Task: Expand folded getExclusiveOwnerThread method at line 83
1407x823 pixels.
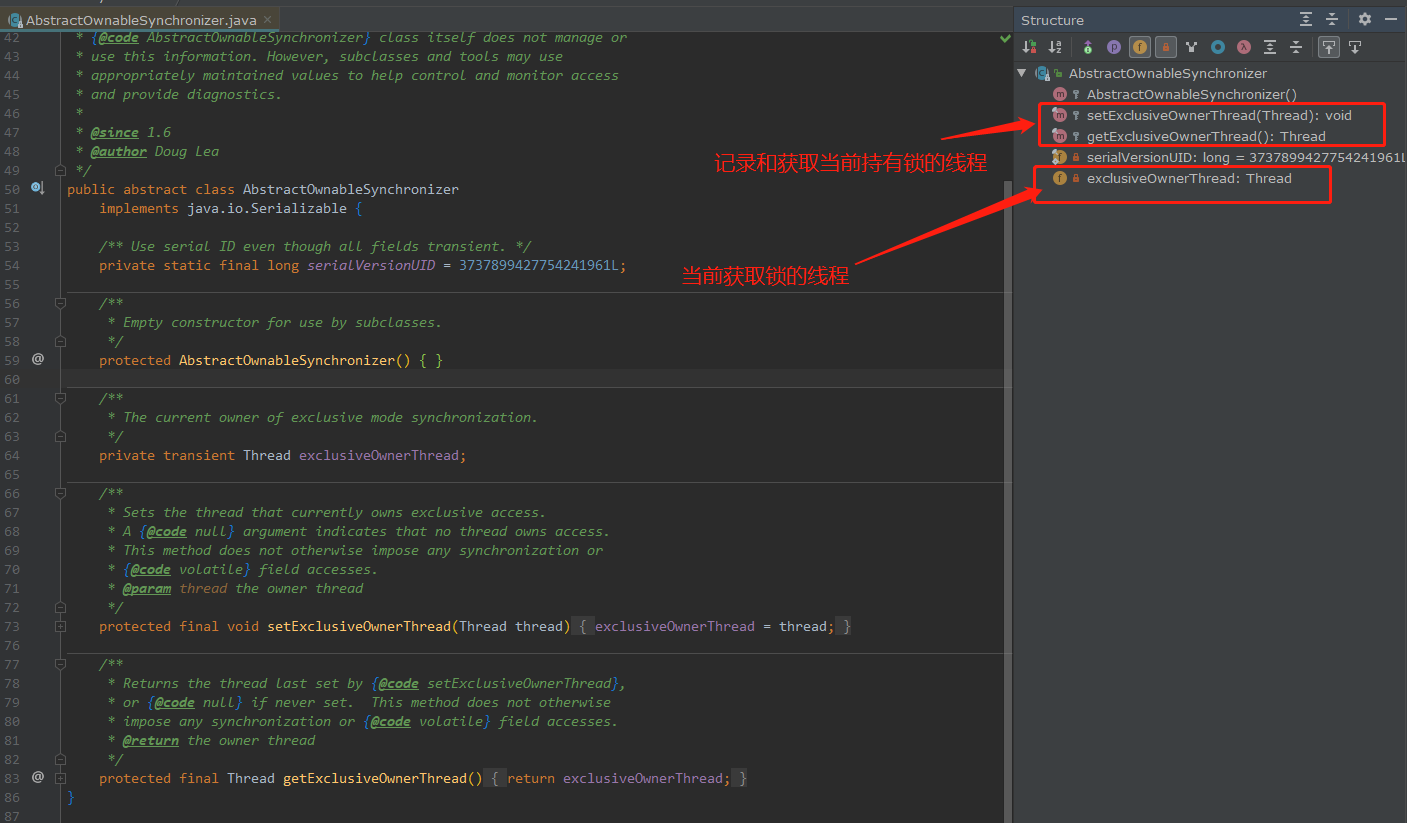Action: click(x=60, y=778)
